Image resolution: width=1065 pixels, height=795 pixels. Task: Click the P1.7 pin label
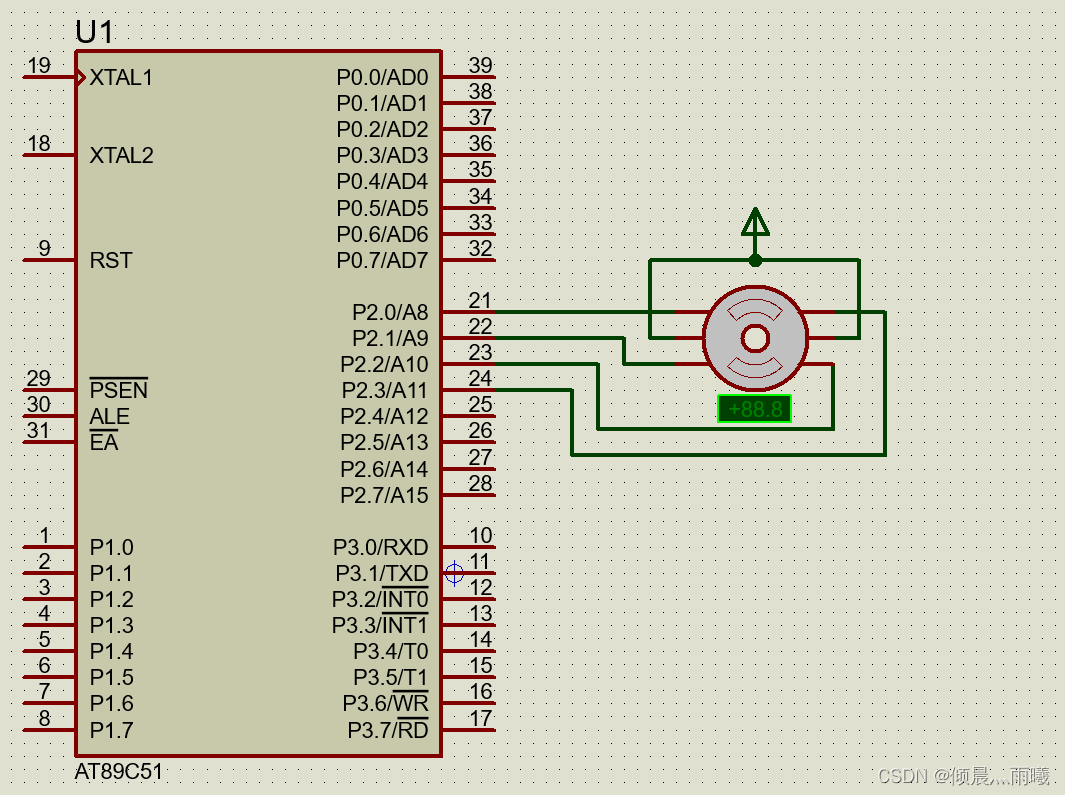coord(111,730)
